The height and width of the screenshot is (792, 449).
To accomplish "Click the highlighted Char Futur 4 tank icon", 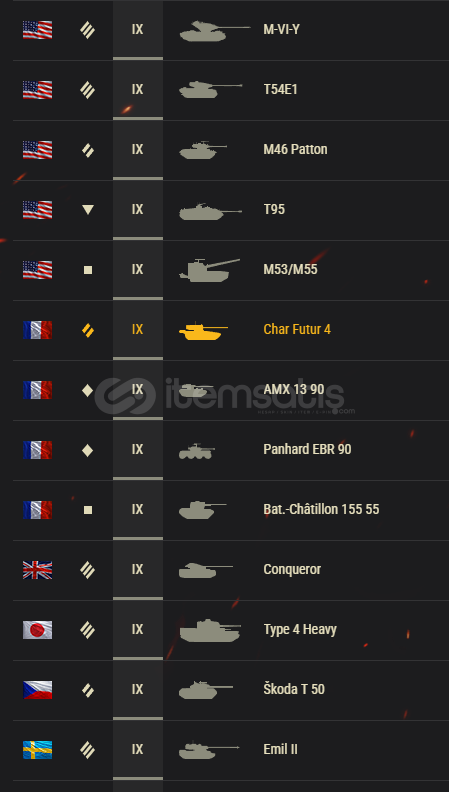I will click(x=204, y=331).
